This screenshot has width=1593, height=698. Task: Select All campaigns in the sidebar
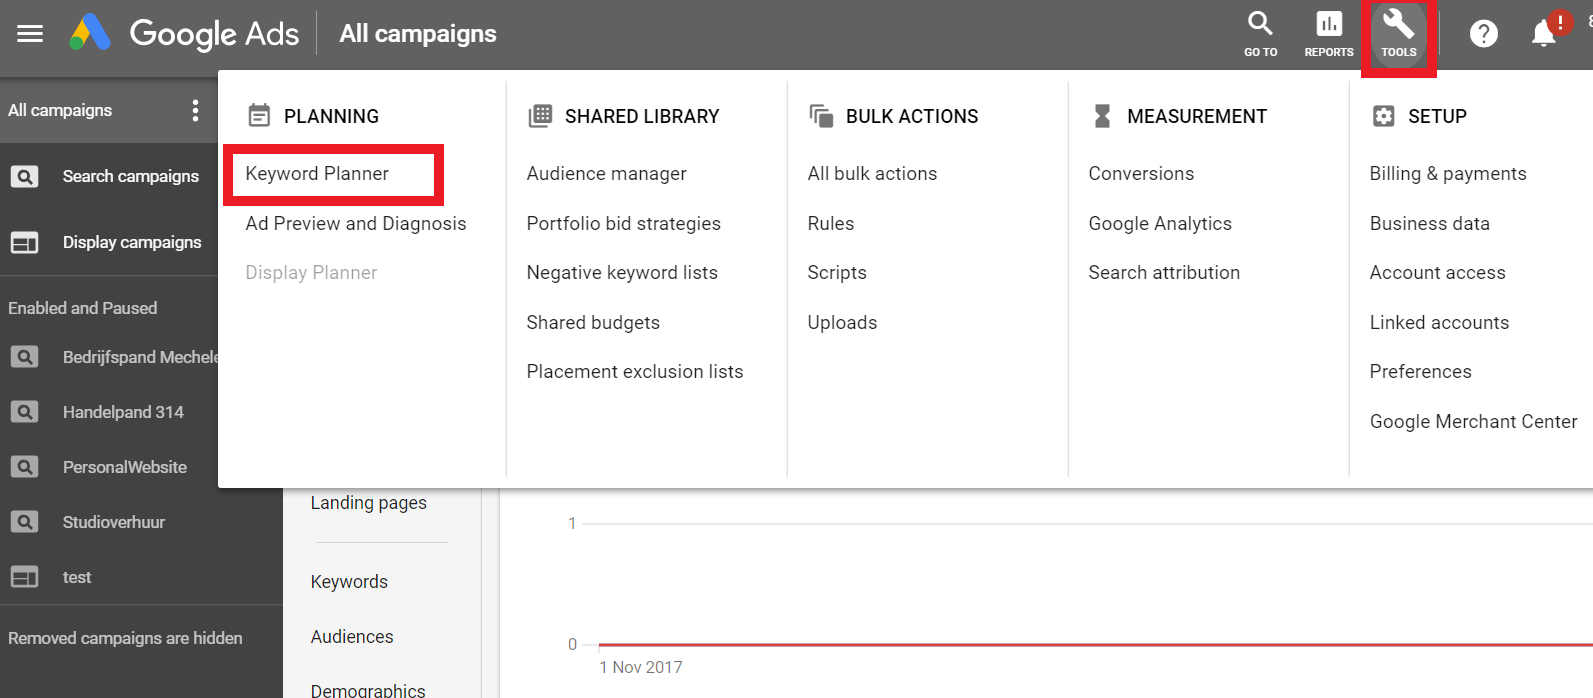60,110
